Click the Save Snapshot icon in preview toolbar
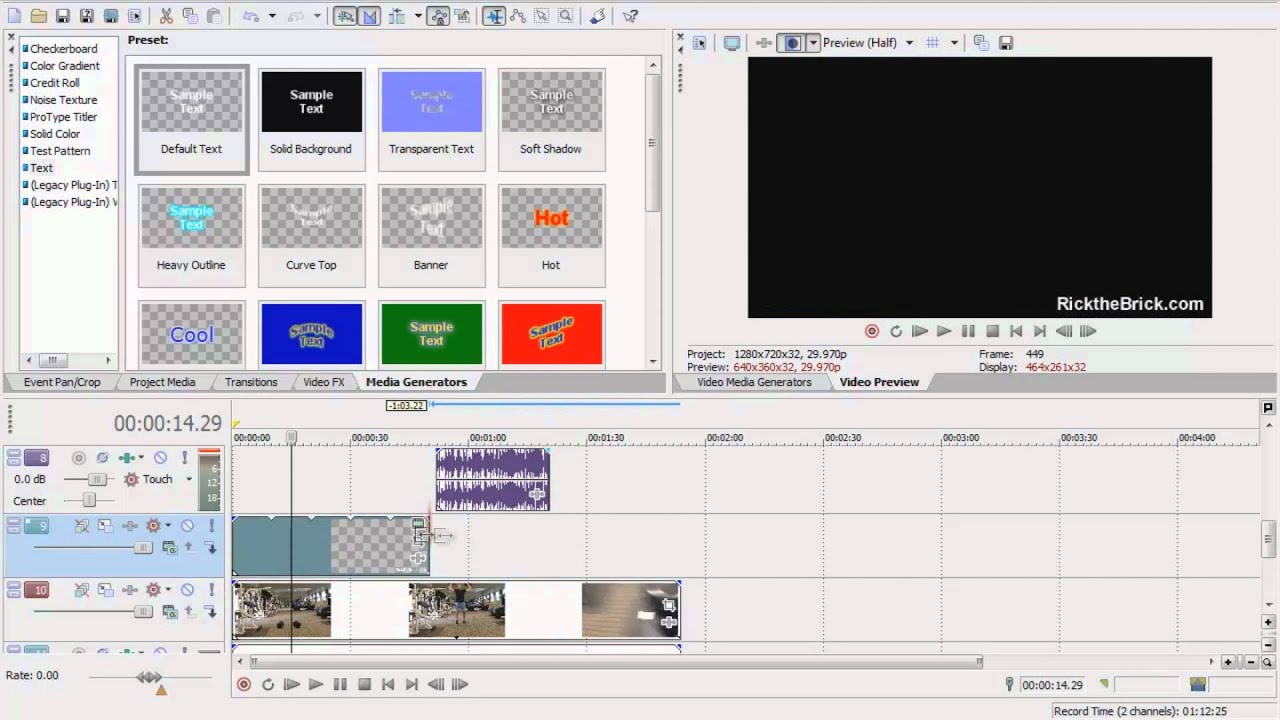The width and height of the screenshot is (1280, 720). pos(1006,43)
